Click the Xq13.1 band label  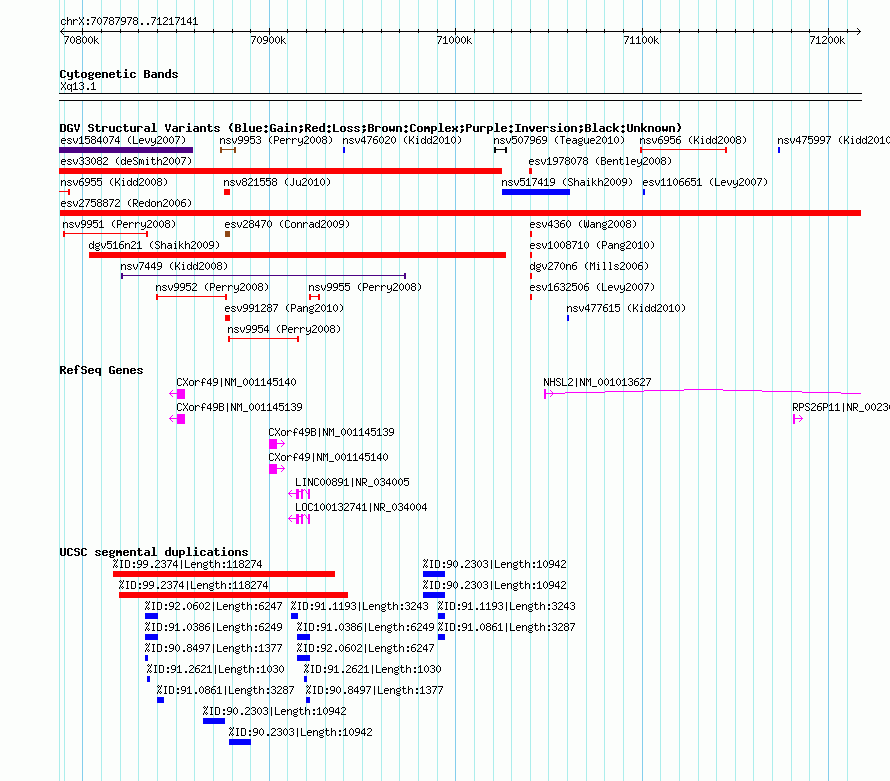click(78, 86)
